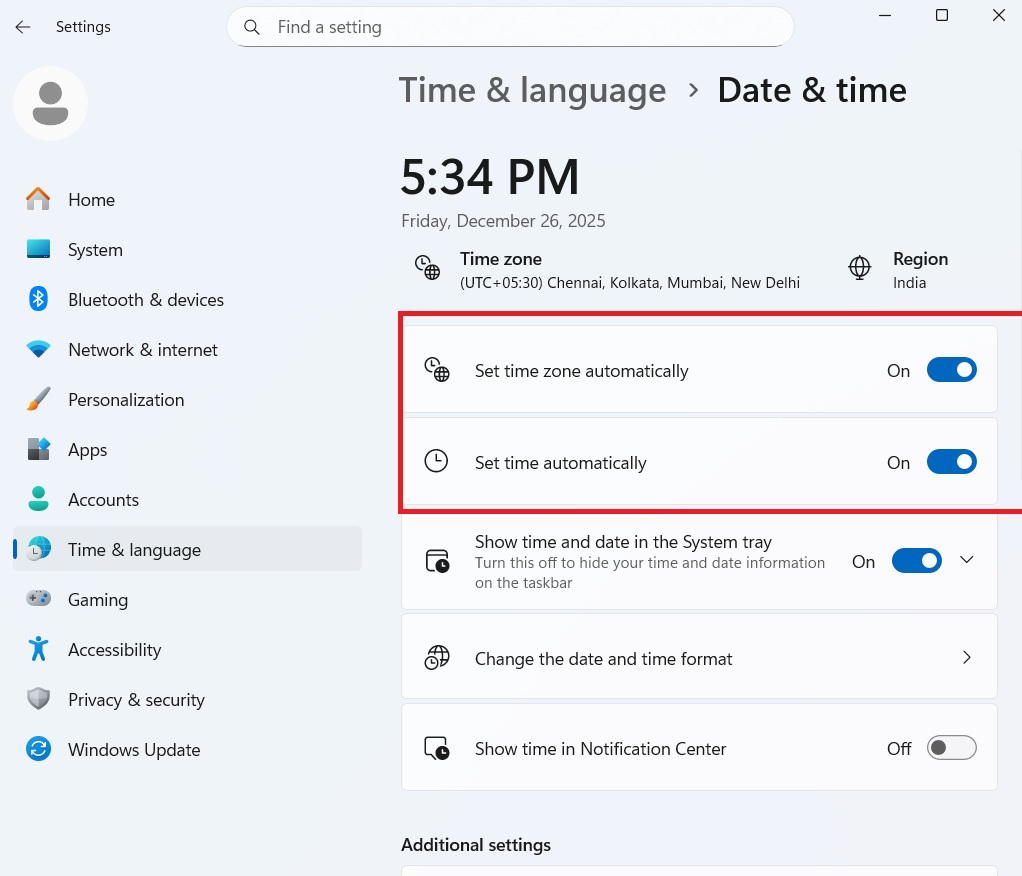Click the back arrow in Settings header
This screenshot has width=1022, height=876.
[x=23, y=27]
